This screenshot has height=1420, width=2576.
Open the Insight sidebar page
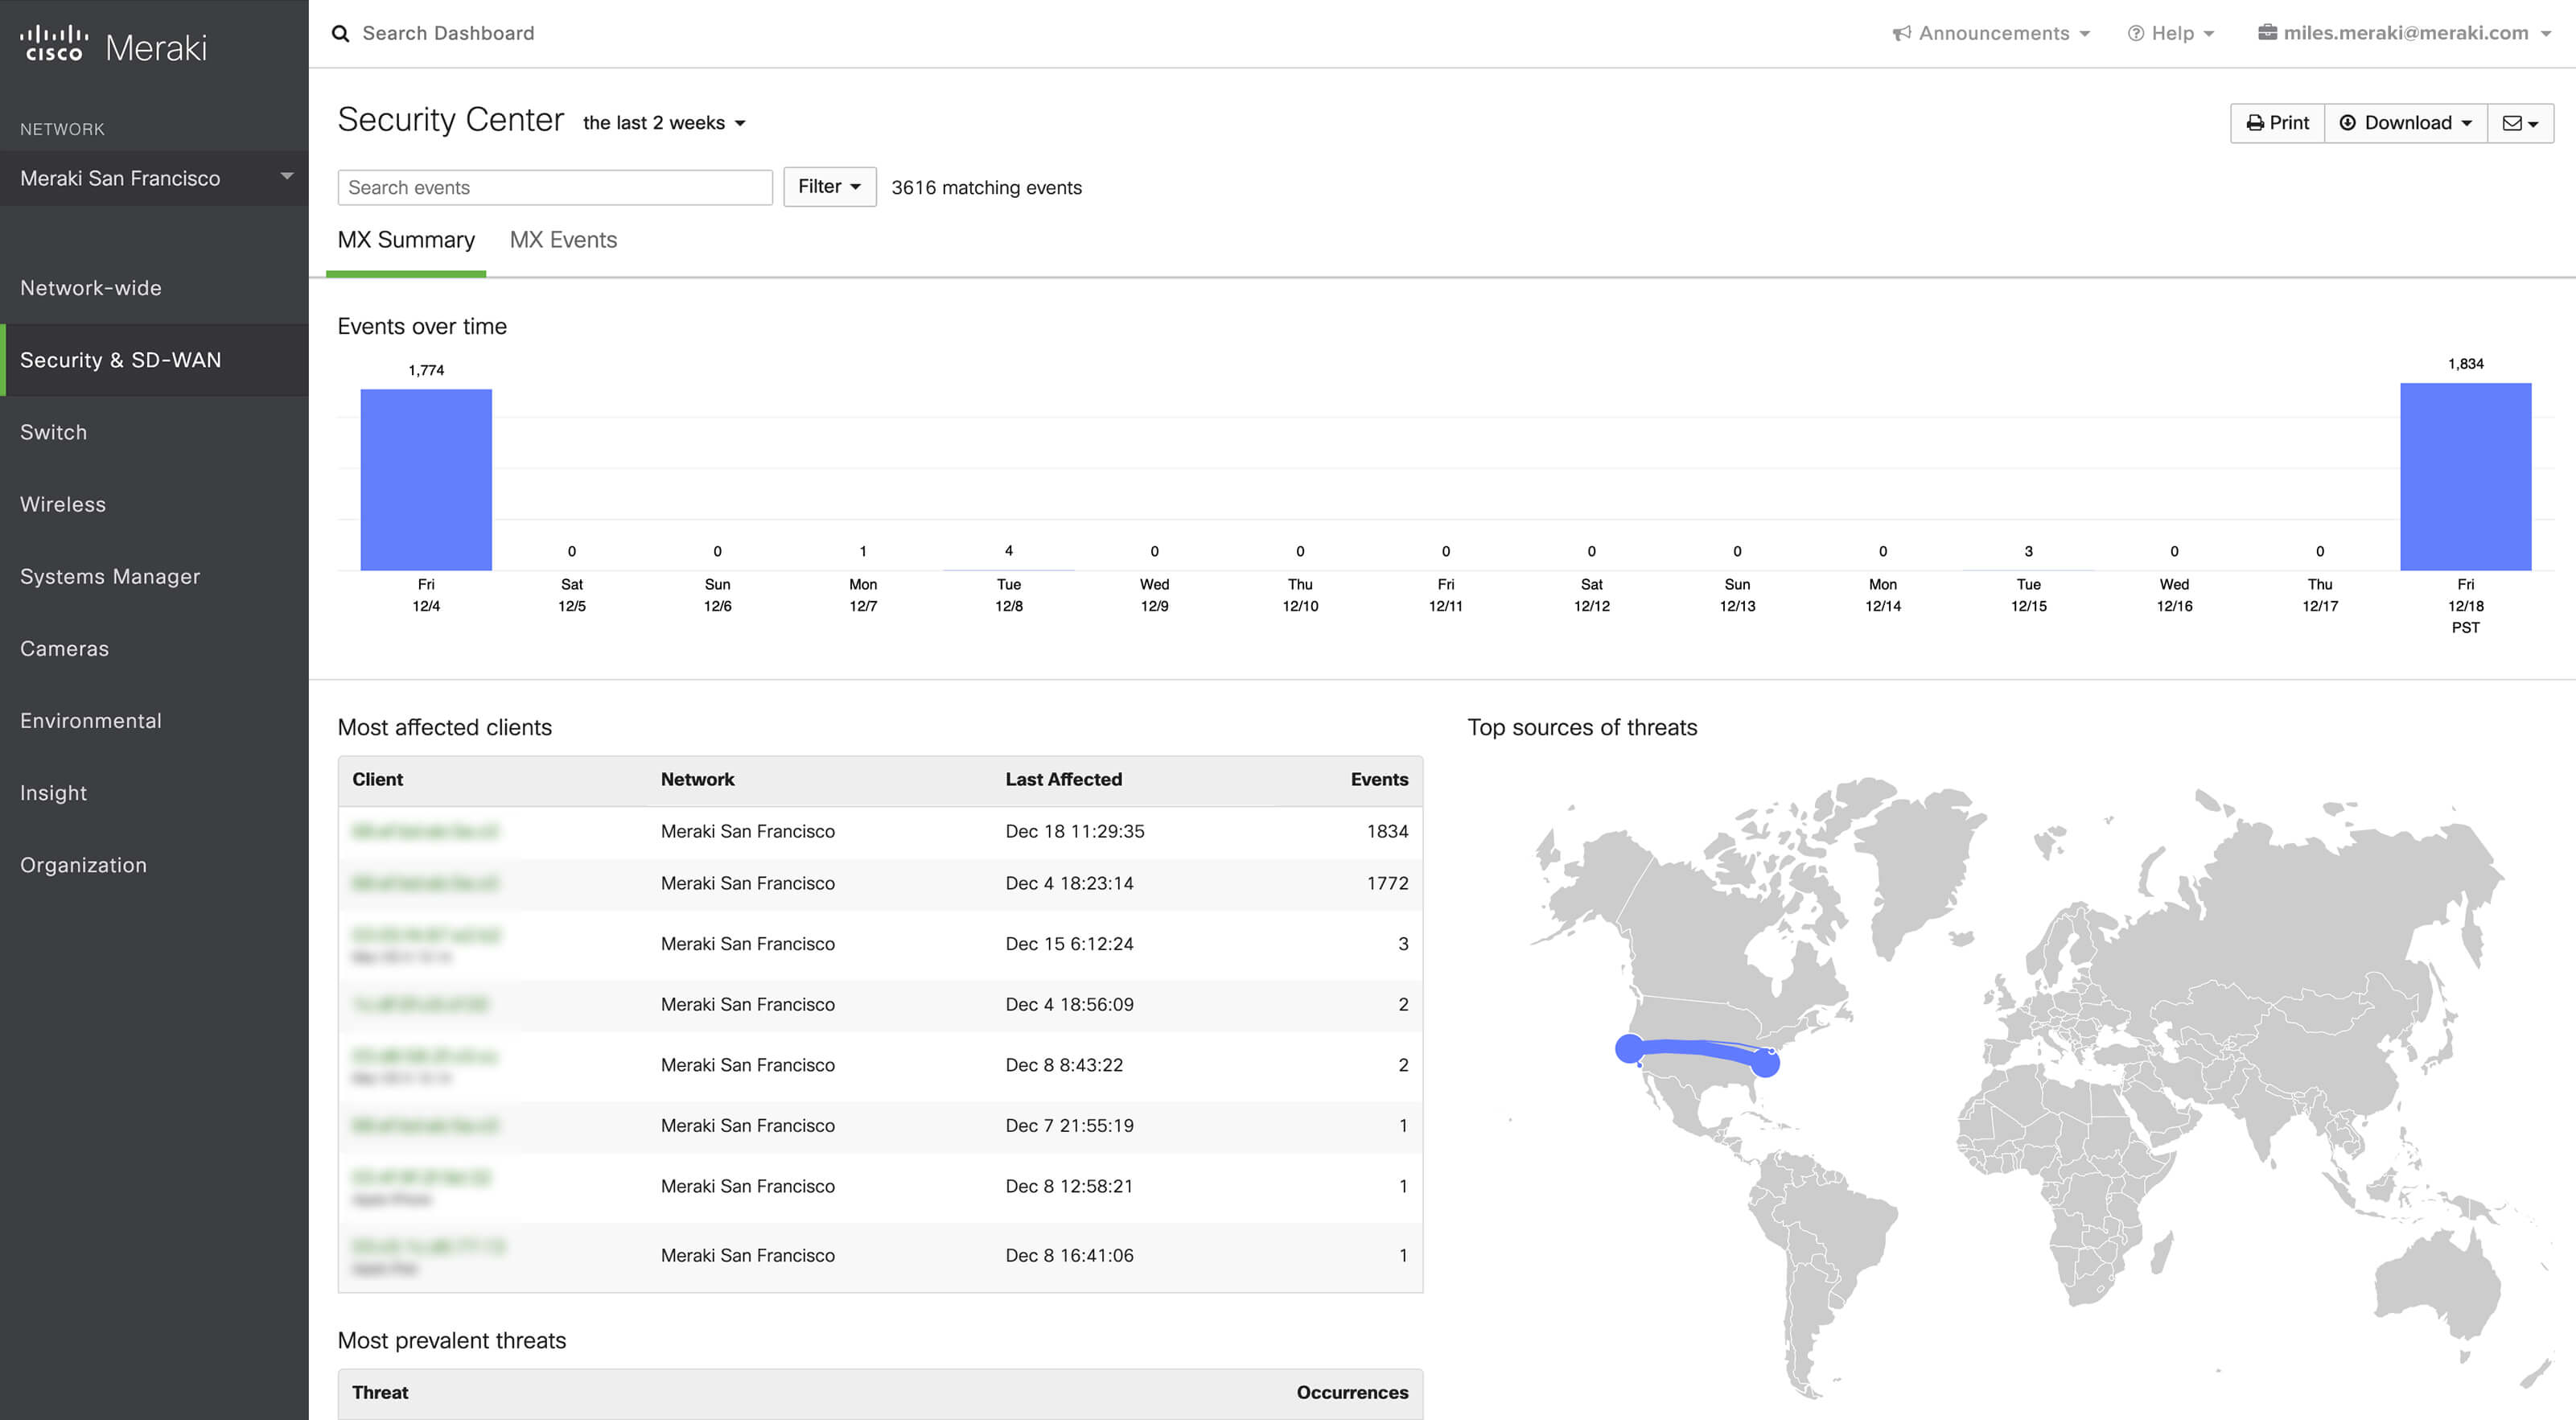(x=54, y=792)
